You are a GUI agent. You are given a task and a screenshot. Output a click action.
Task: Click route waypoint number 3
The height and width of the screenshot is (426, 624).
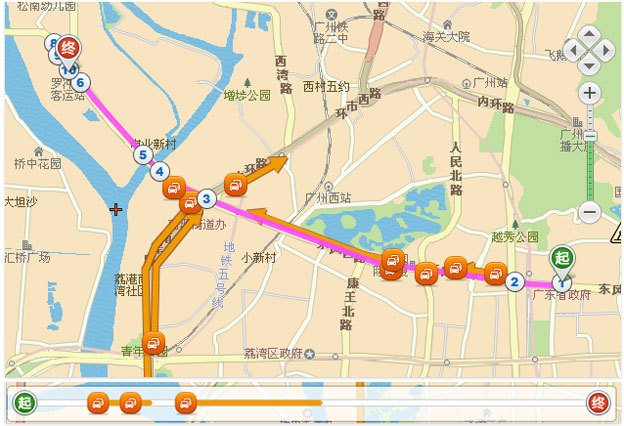206,198
